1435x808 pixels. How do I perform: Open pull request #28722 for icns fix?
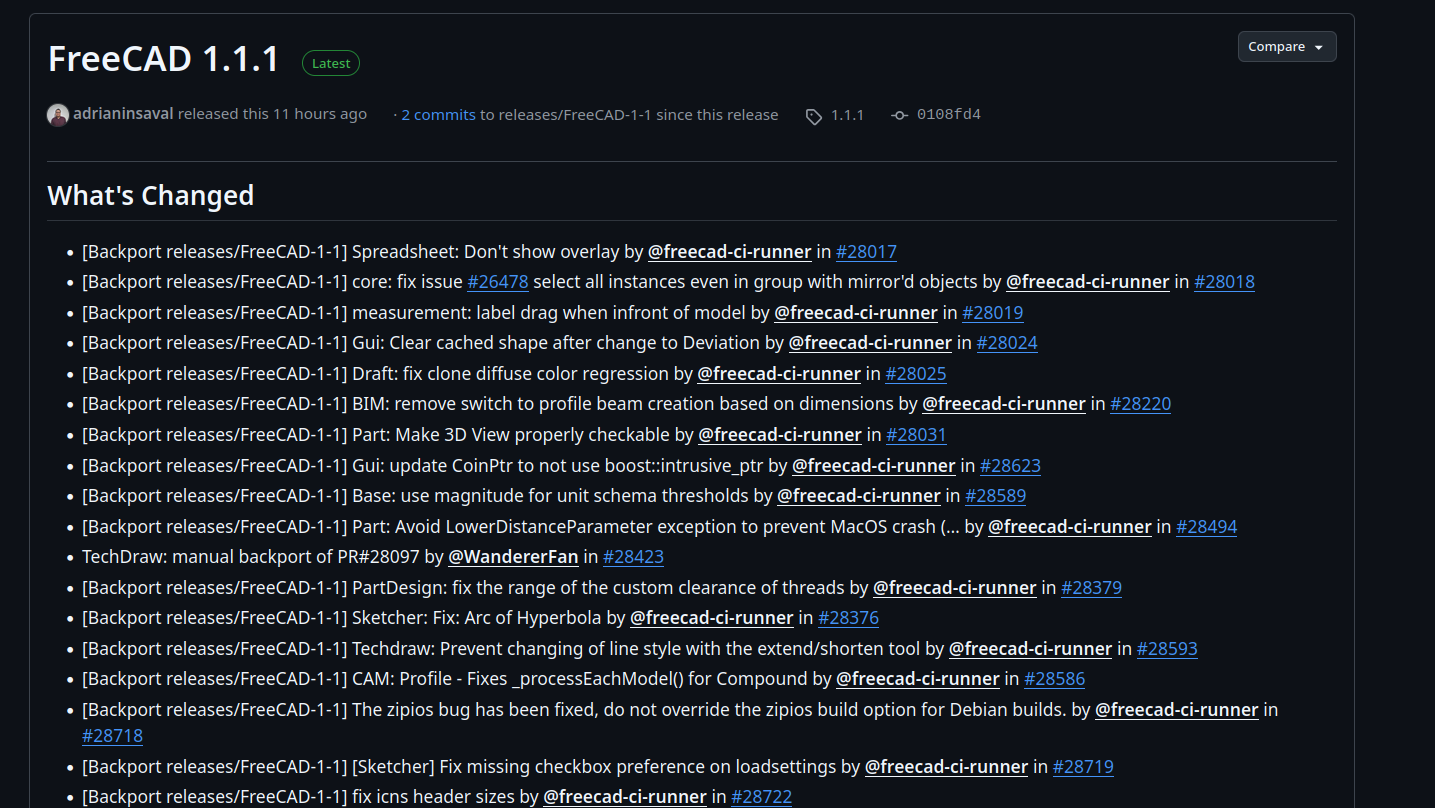tap(761, 797)
